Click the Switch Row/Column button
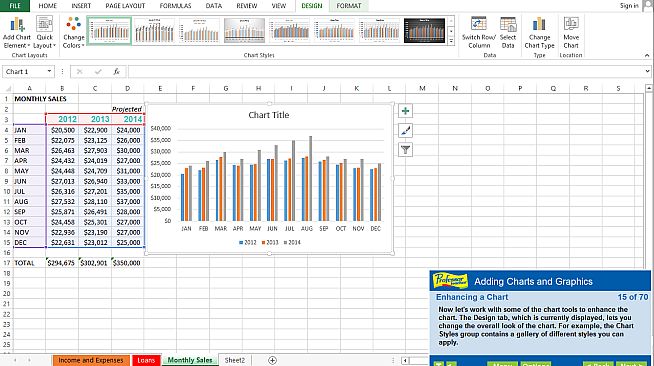Viewport: 654px width, 366px height. click(479, 33)
